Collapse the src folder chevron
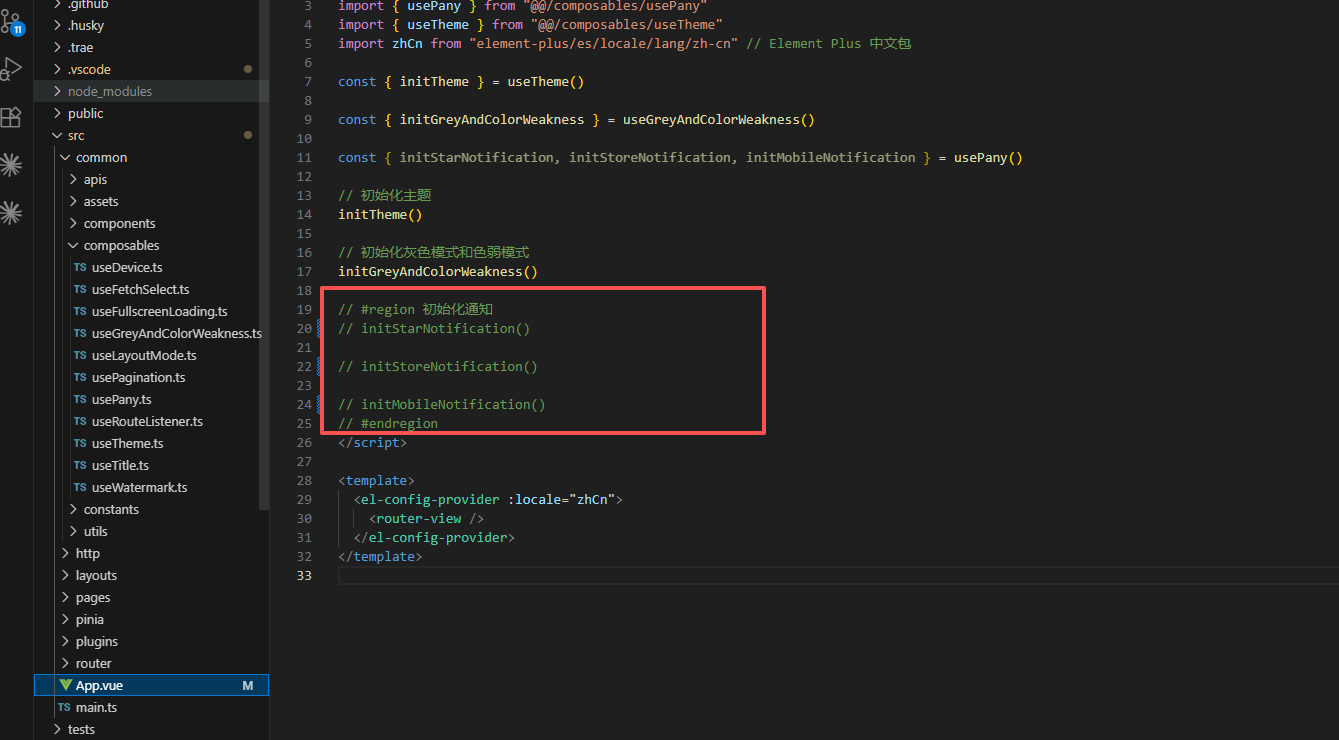 click(x=57, y=135)
